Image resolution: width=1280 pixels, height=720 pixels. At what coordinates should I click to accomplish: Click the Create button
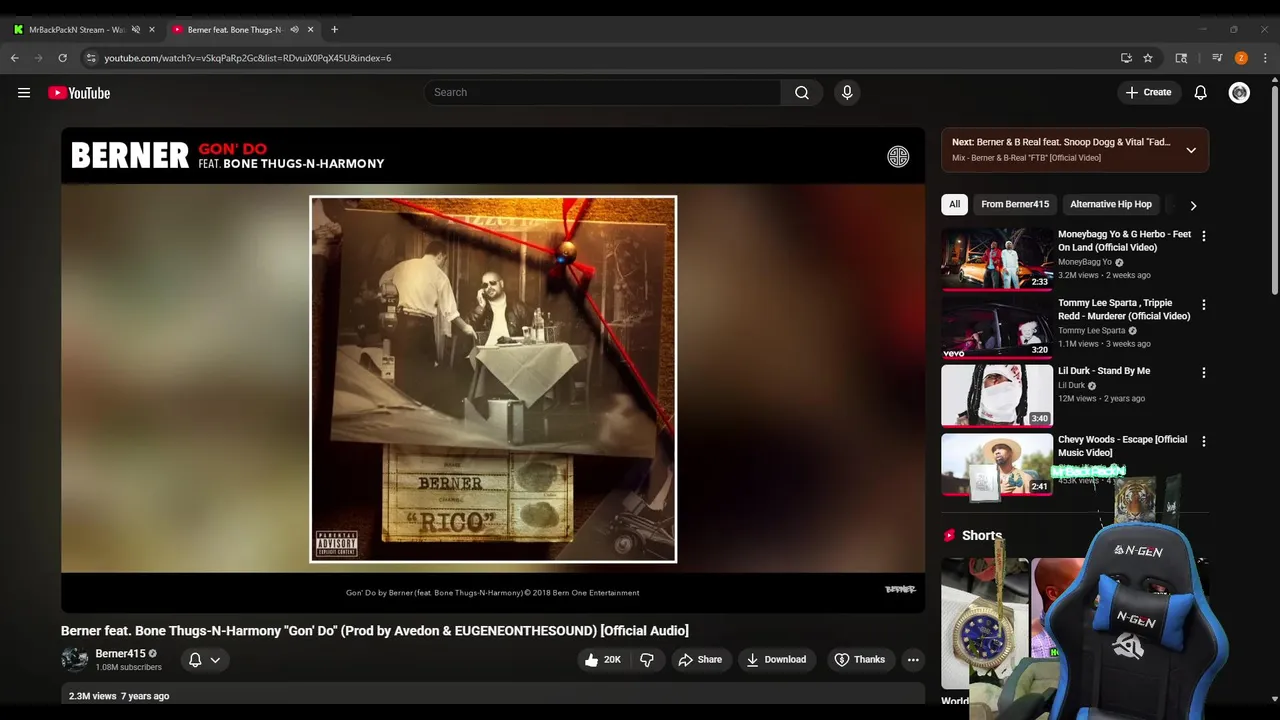click(1148, 93)
